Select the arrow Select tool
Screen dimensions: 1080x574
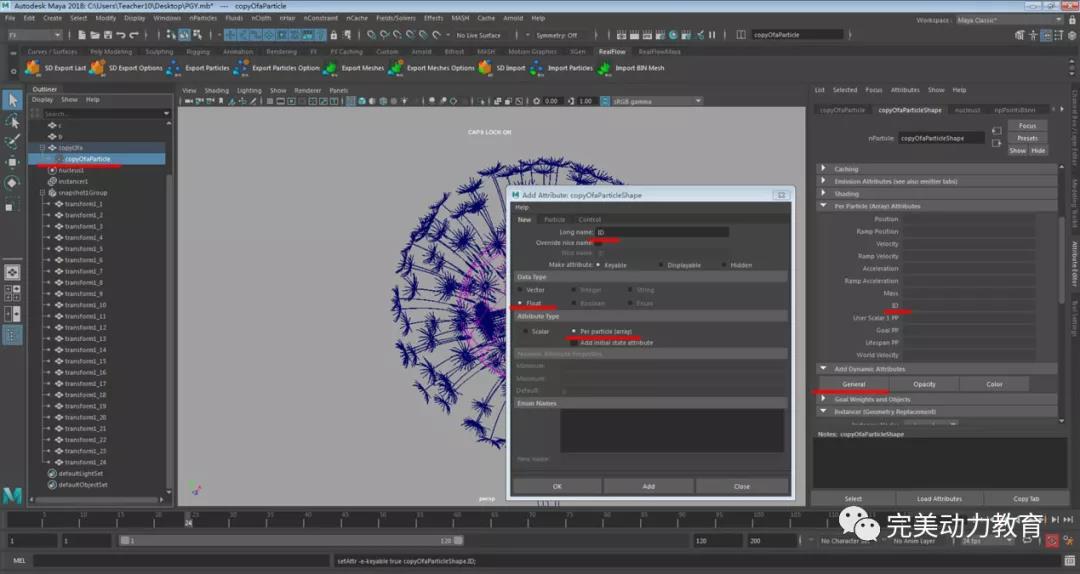[12, 100]
